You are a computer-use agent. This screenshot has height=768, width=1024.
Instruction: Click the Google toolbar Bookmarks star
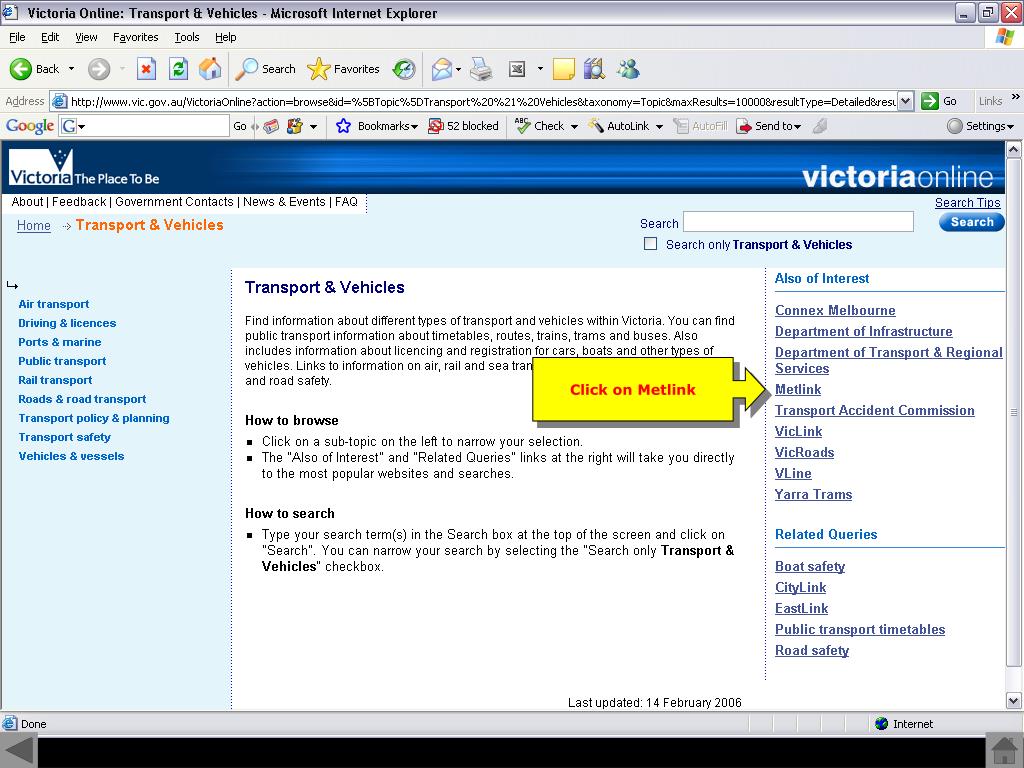tap(344, 126)
